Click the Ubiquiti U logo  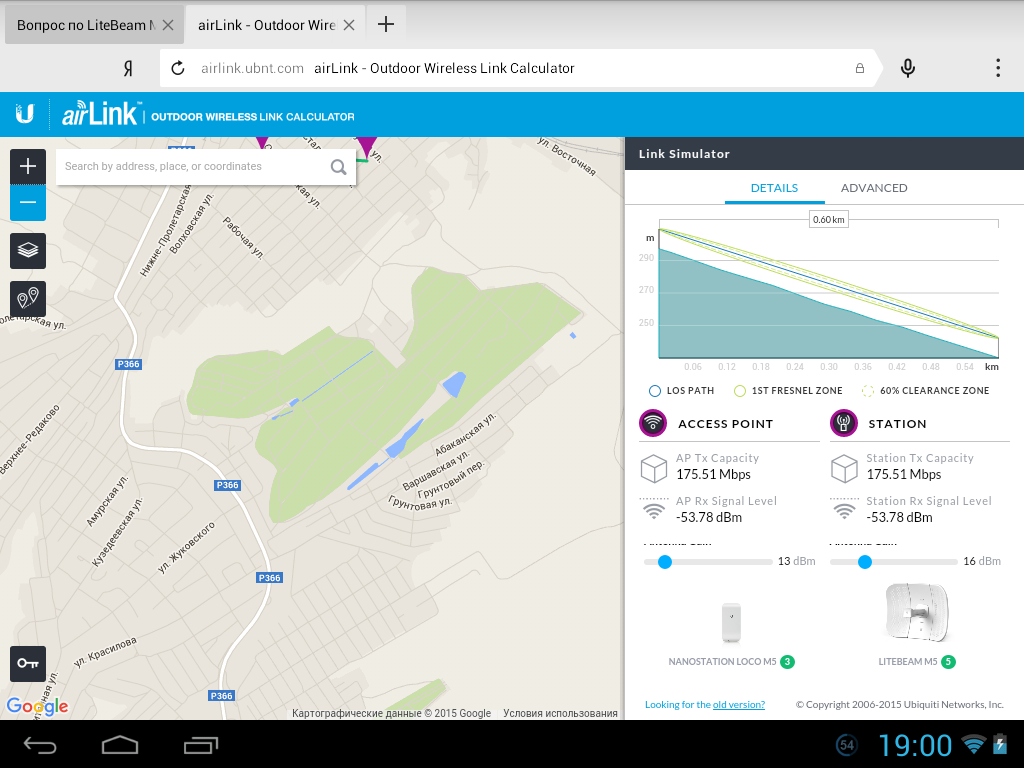(25, 114)
